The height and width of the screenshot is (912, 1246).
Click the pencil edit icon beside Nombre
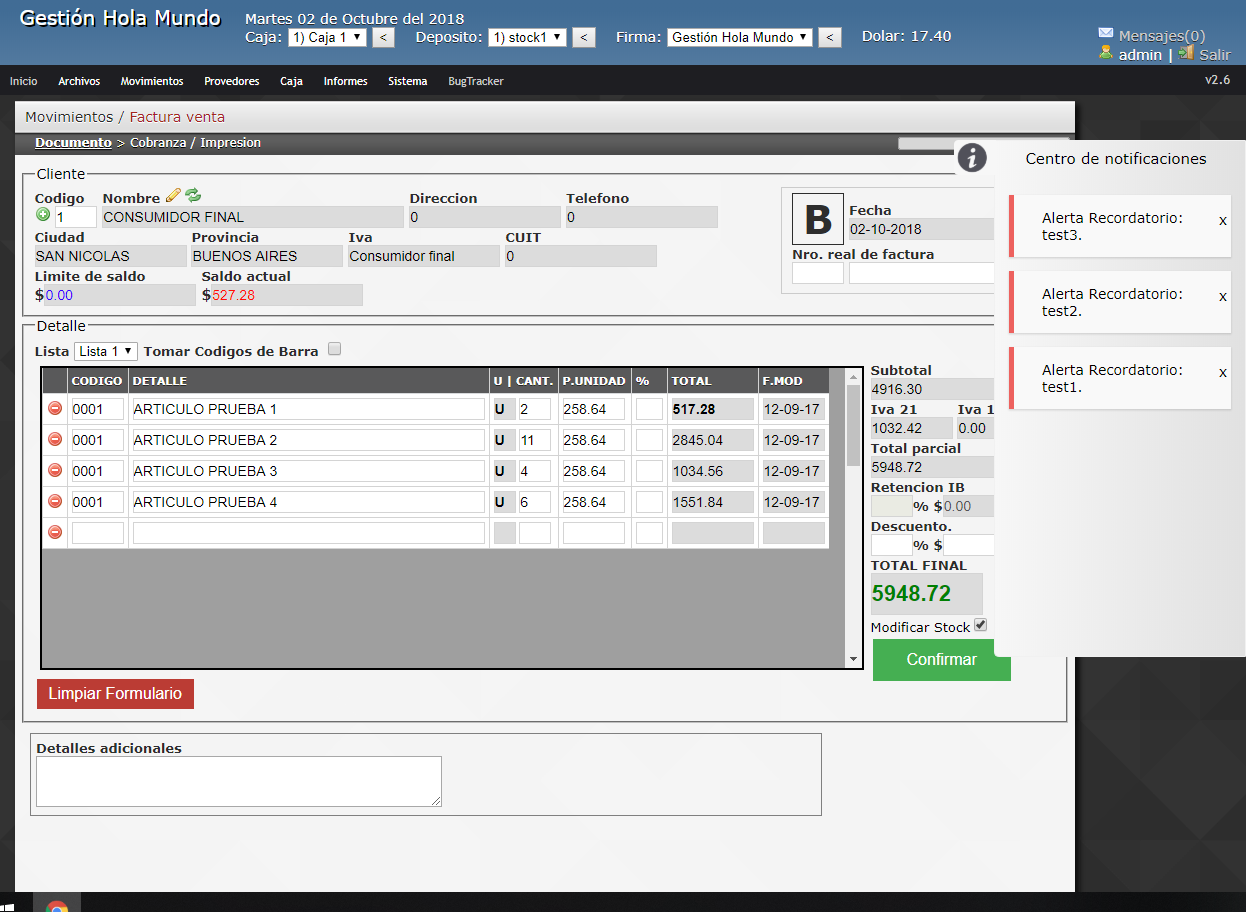pyautogui.click(x=173, y=196)
